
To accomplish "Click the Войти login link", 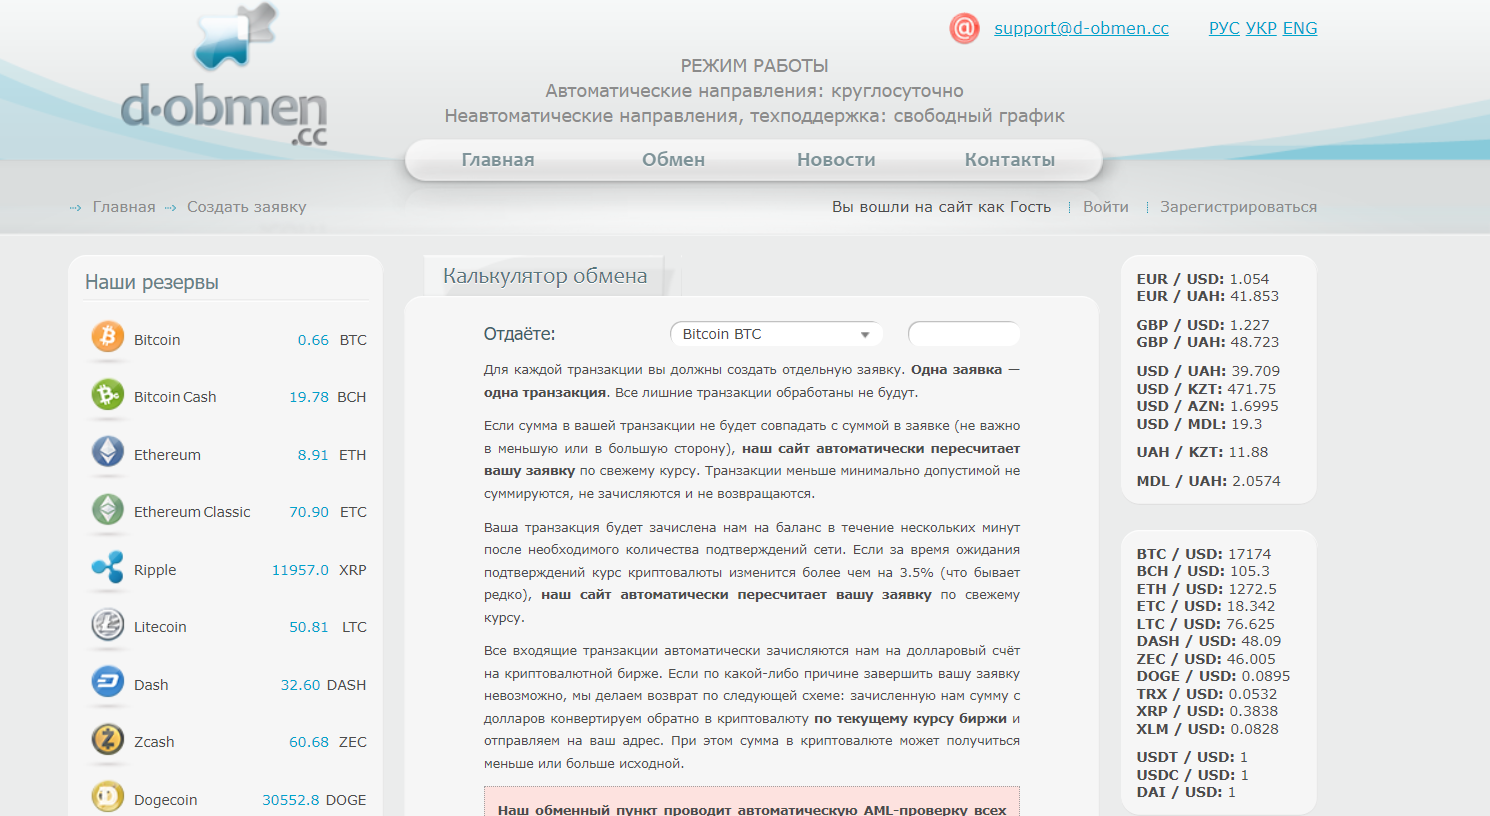I will tap(1106, 207).
